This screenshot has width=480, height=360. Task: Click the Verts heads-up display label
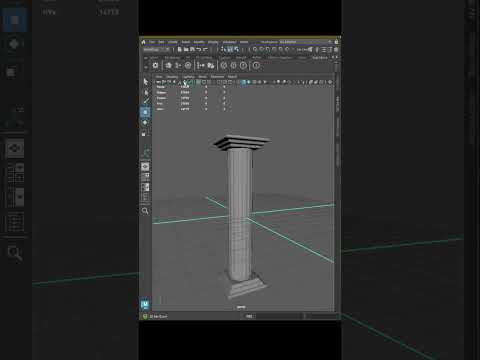[x=161, y=87]
